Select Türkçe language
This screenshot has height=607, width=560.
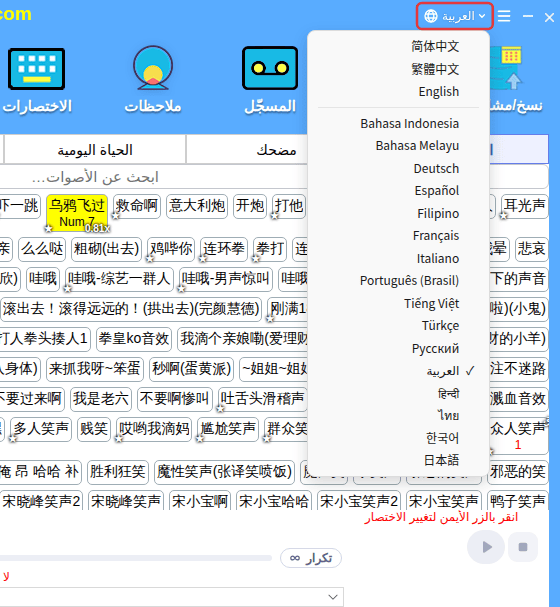440,326
